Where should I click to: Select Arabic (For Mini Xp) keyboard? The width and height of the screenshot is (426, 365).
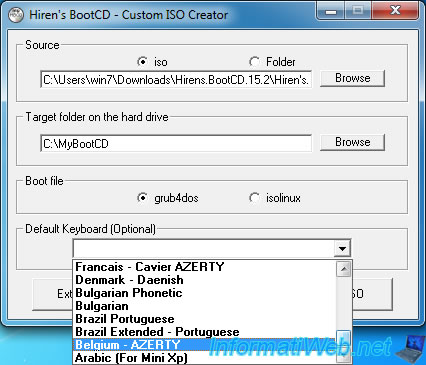pyautogui.click(x=204, y=358)
